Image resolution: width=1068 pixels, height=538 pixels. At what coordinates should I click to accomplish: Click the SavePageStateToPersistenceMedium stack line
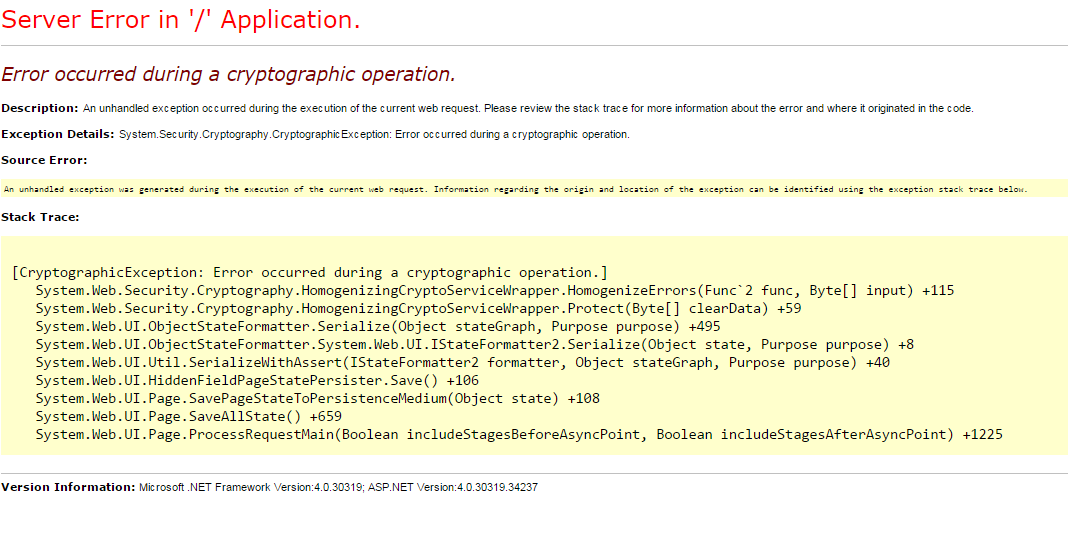[317, 398]
